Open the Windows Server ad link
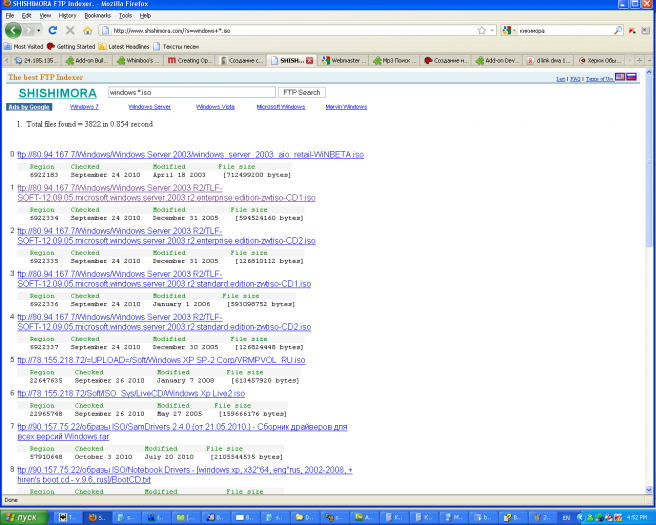Screen dimensions: 656x525 pyautogui.click(x=149, y=107)
